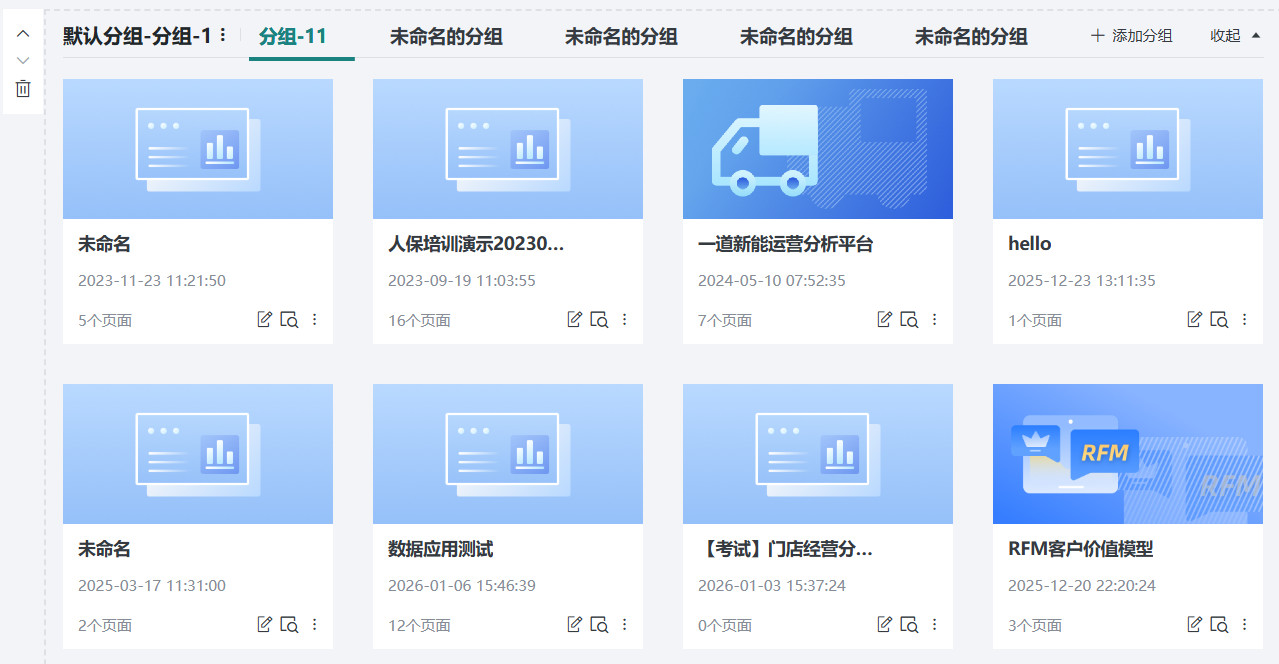Open preview icon on 一道新能运营分析平台 card
Screen dimensions: 1279x664
910,318
